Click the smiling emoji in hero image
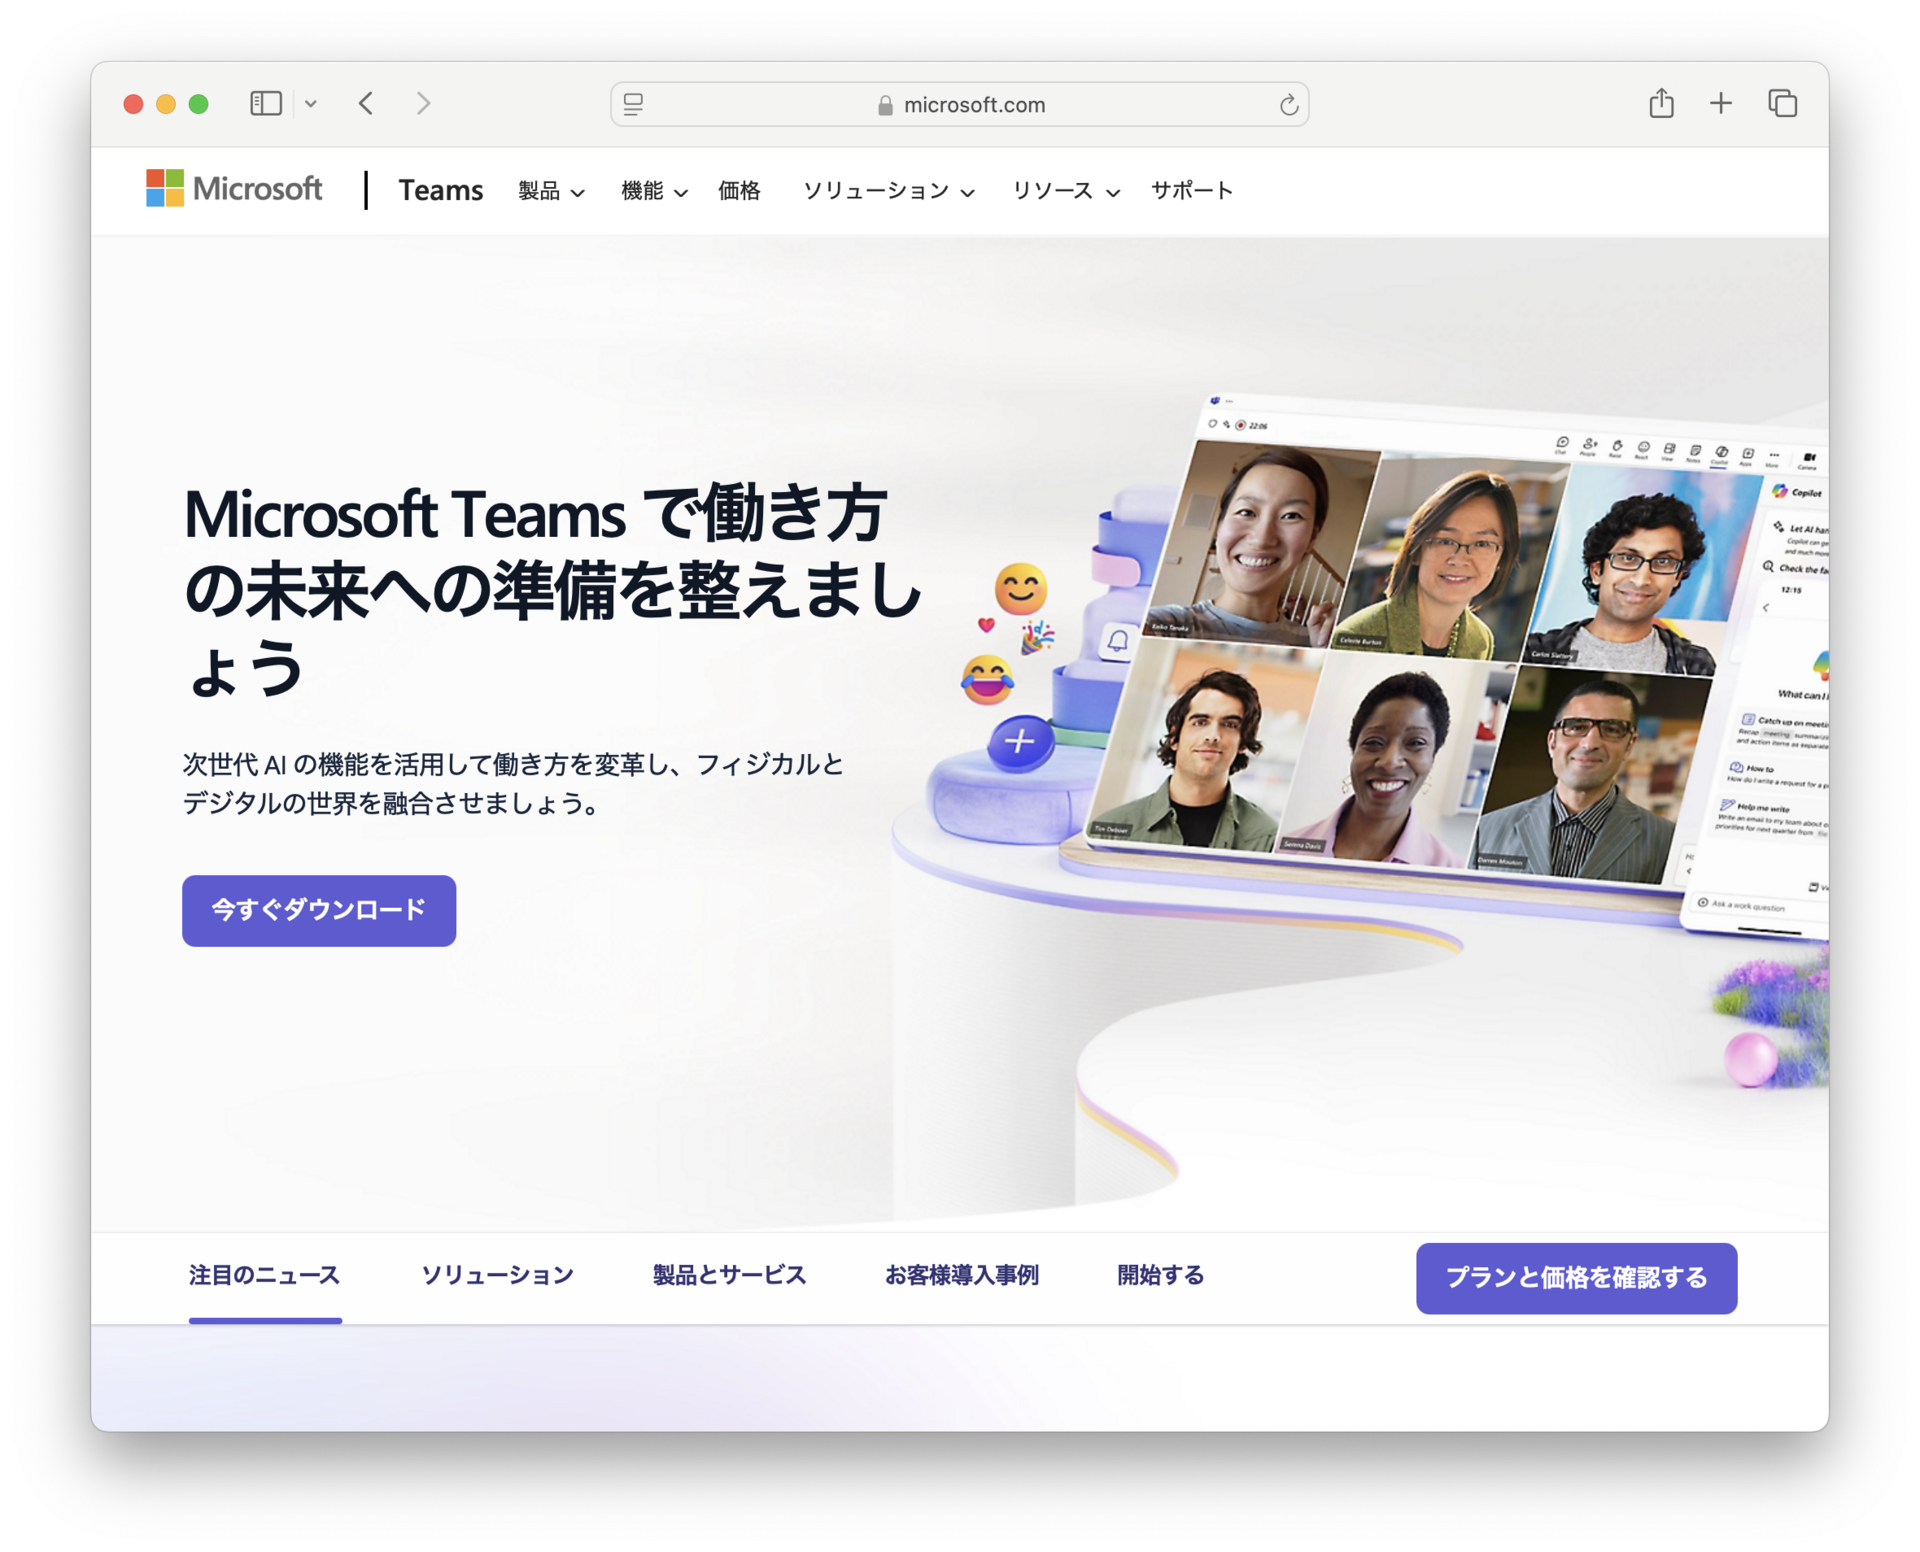This screenshot has width=1920, height=1552. click(x=1020, y=588)
